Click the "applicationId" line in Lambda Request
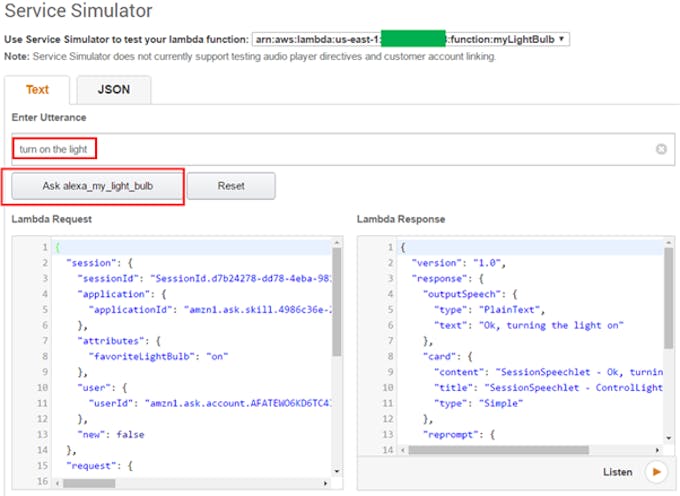The image size is (680, 496). click(x=210, y=310)
